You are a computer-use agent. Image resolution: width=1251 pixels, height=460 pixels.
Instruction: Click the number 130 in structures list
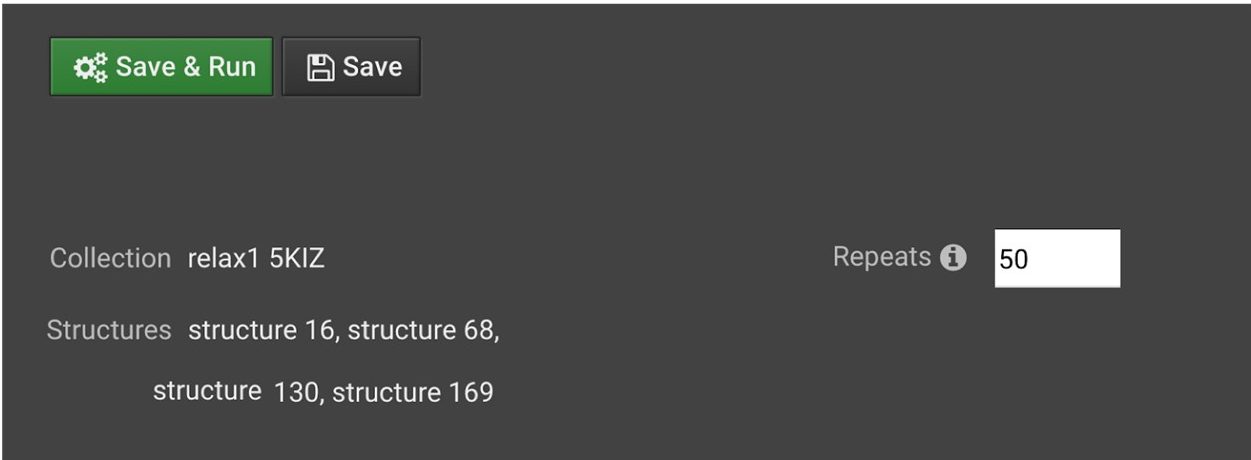coord(295,392)
